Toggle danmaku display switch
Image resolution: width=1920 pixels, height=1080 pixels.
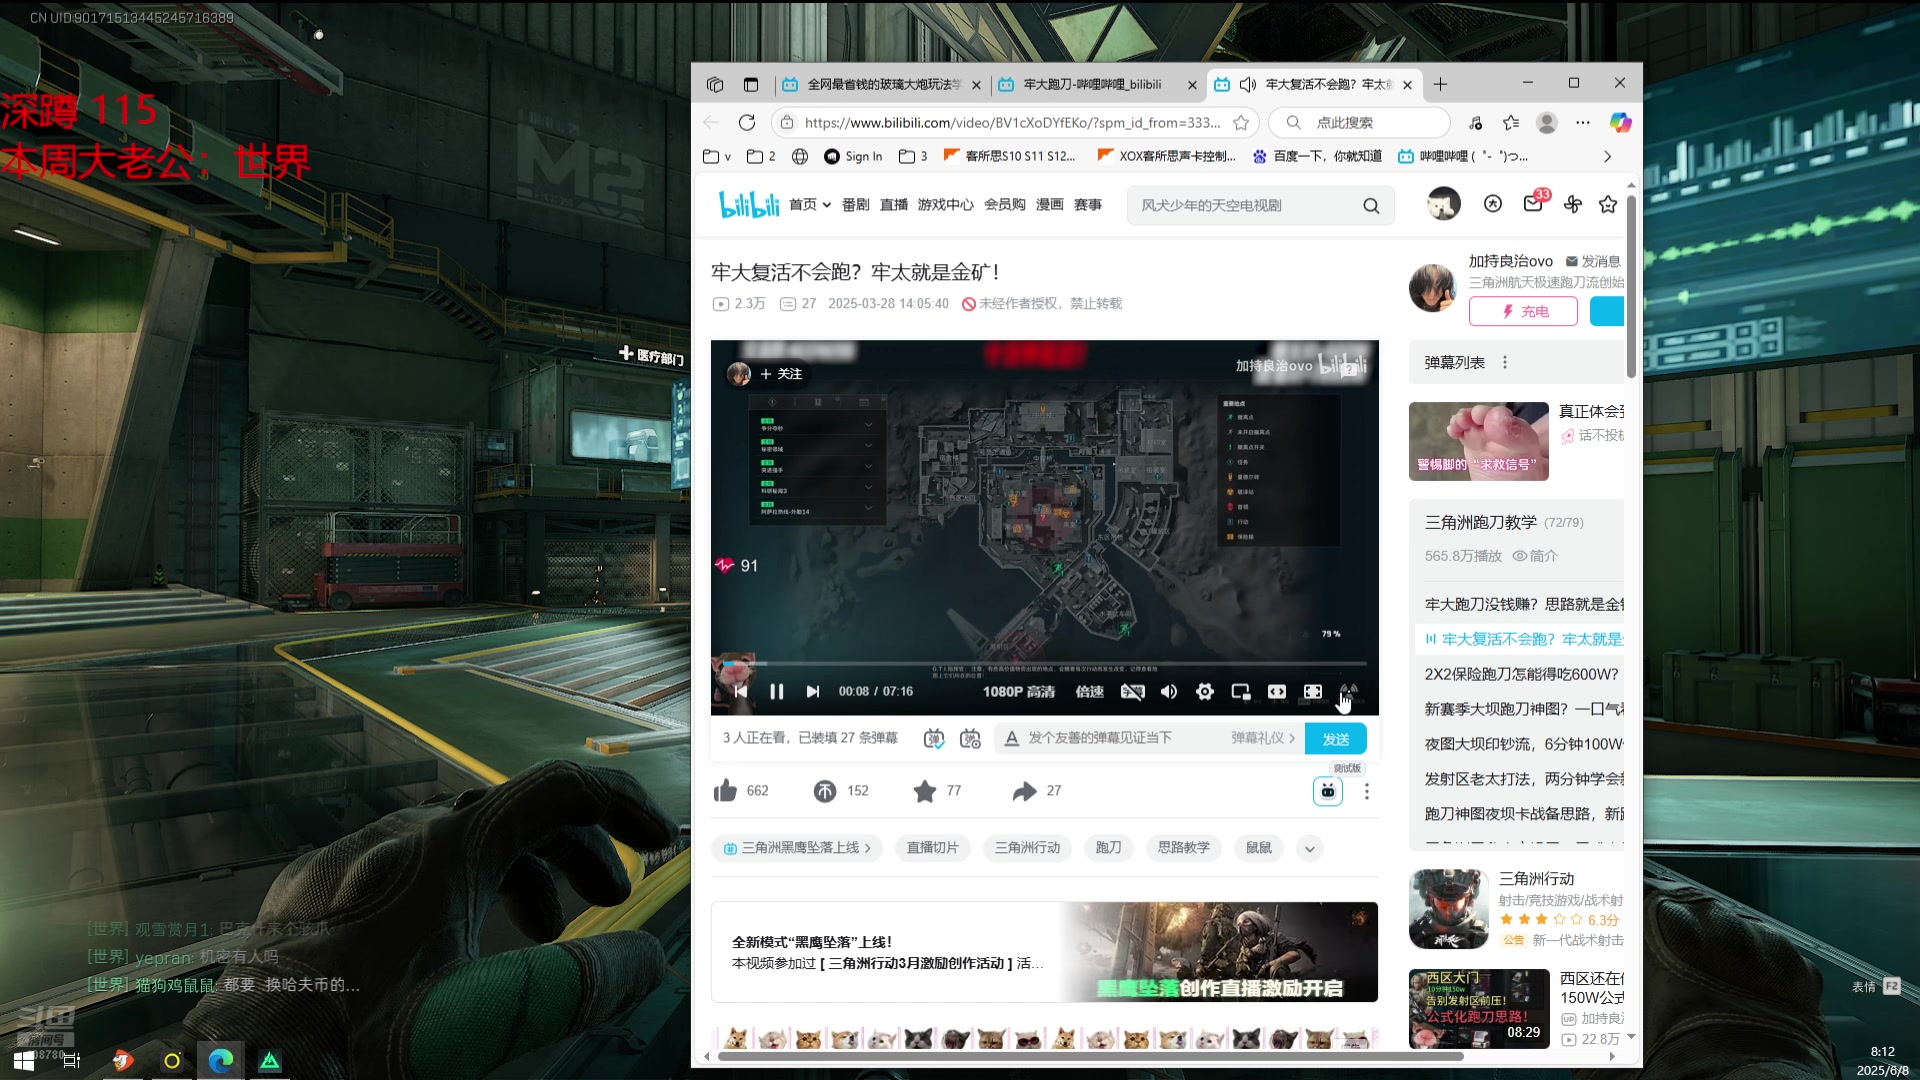click(x=934, y=738)
